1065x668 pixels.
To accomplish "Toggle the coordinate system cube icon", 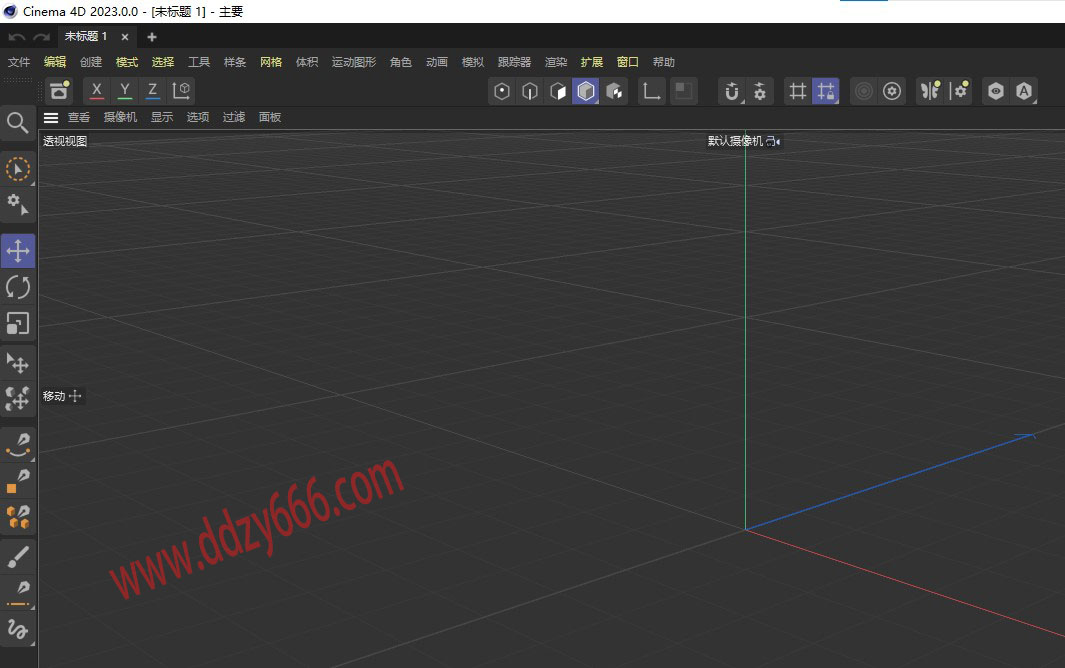I will coord(181,90).
